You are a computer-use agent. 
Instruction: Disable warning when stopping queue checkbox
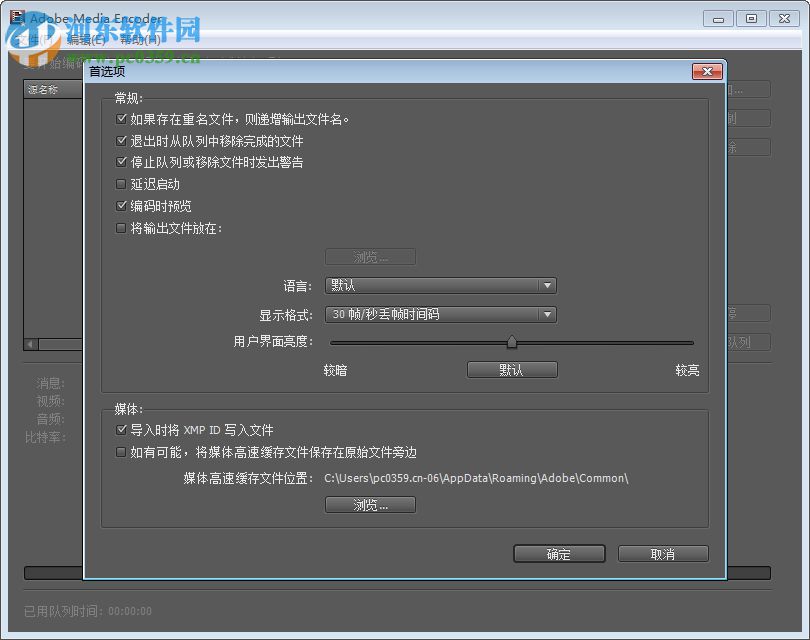pyautogui.click(x=121, y=161)
